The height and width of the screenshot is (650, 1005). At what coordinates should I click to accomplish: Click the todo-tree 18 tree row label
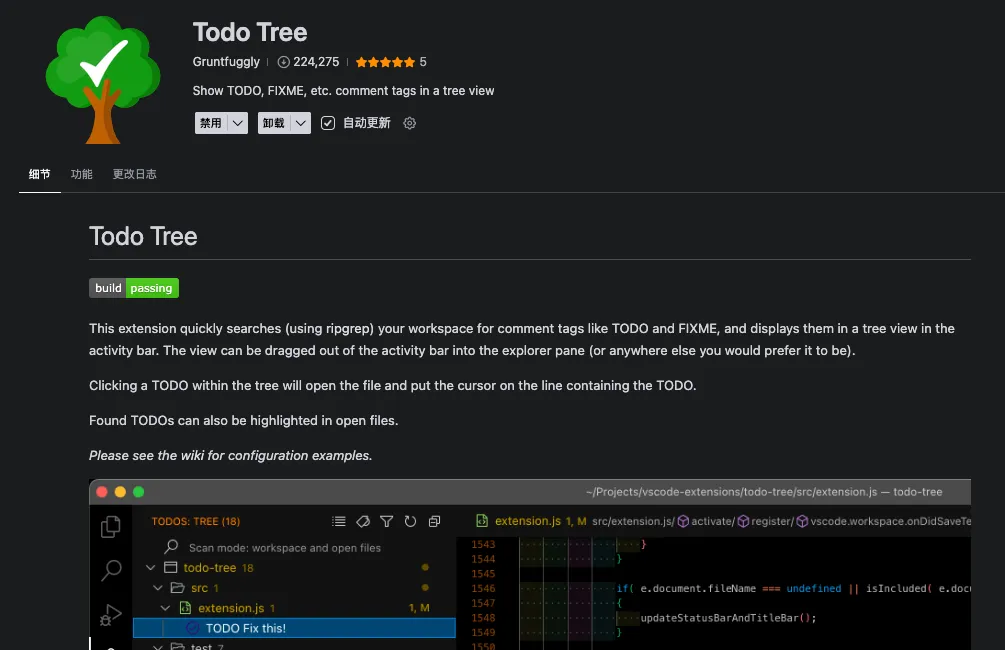[219, 567]
